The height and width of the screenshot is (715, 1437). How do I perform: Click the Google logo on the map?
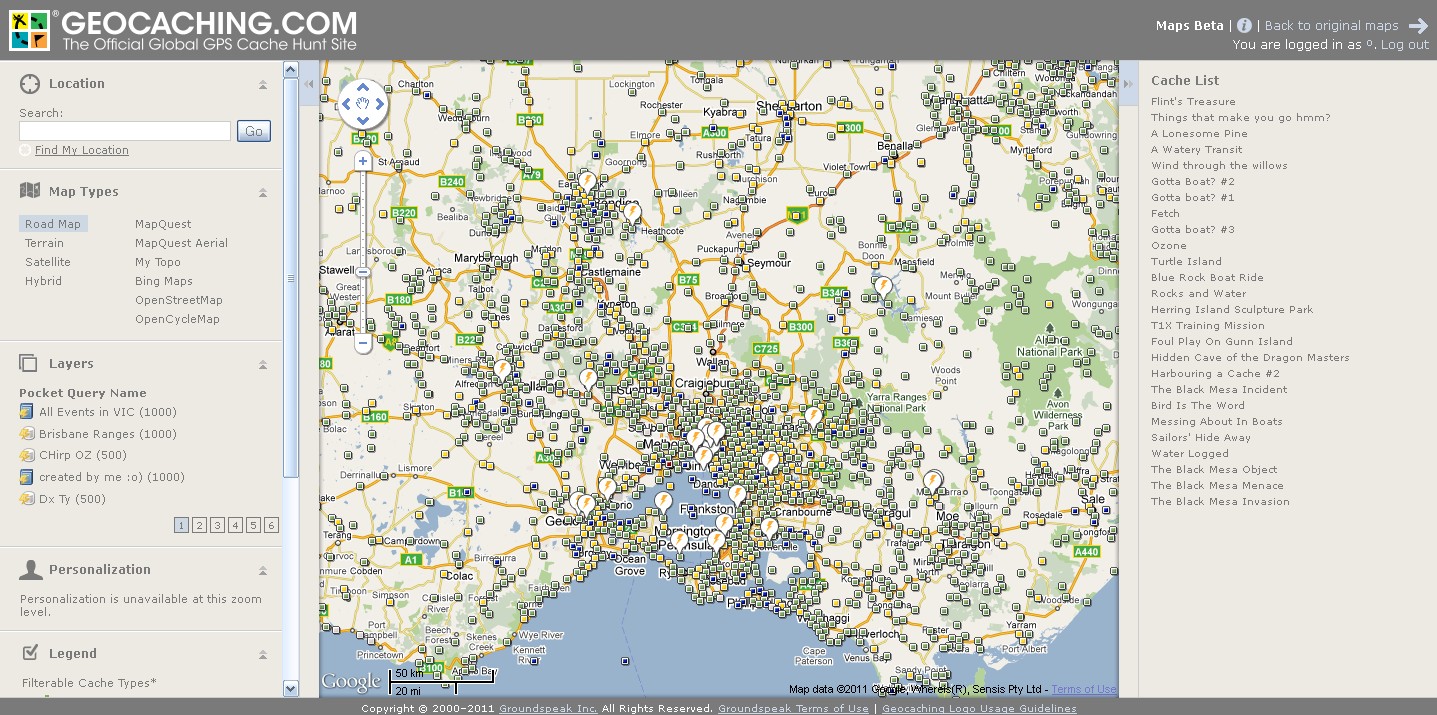pyautogui.click(x=351, y=682)
